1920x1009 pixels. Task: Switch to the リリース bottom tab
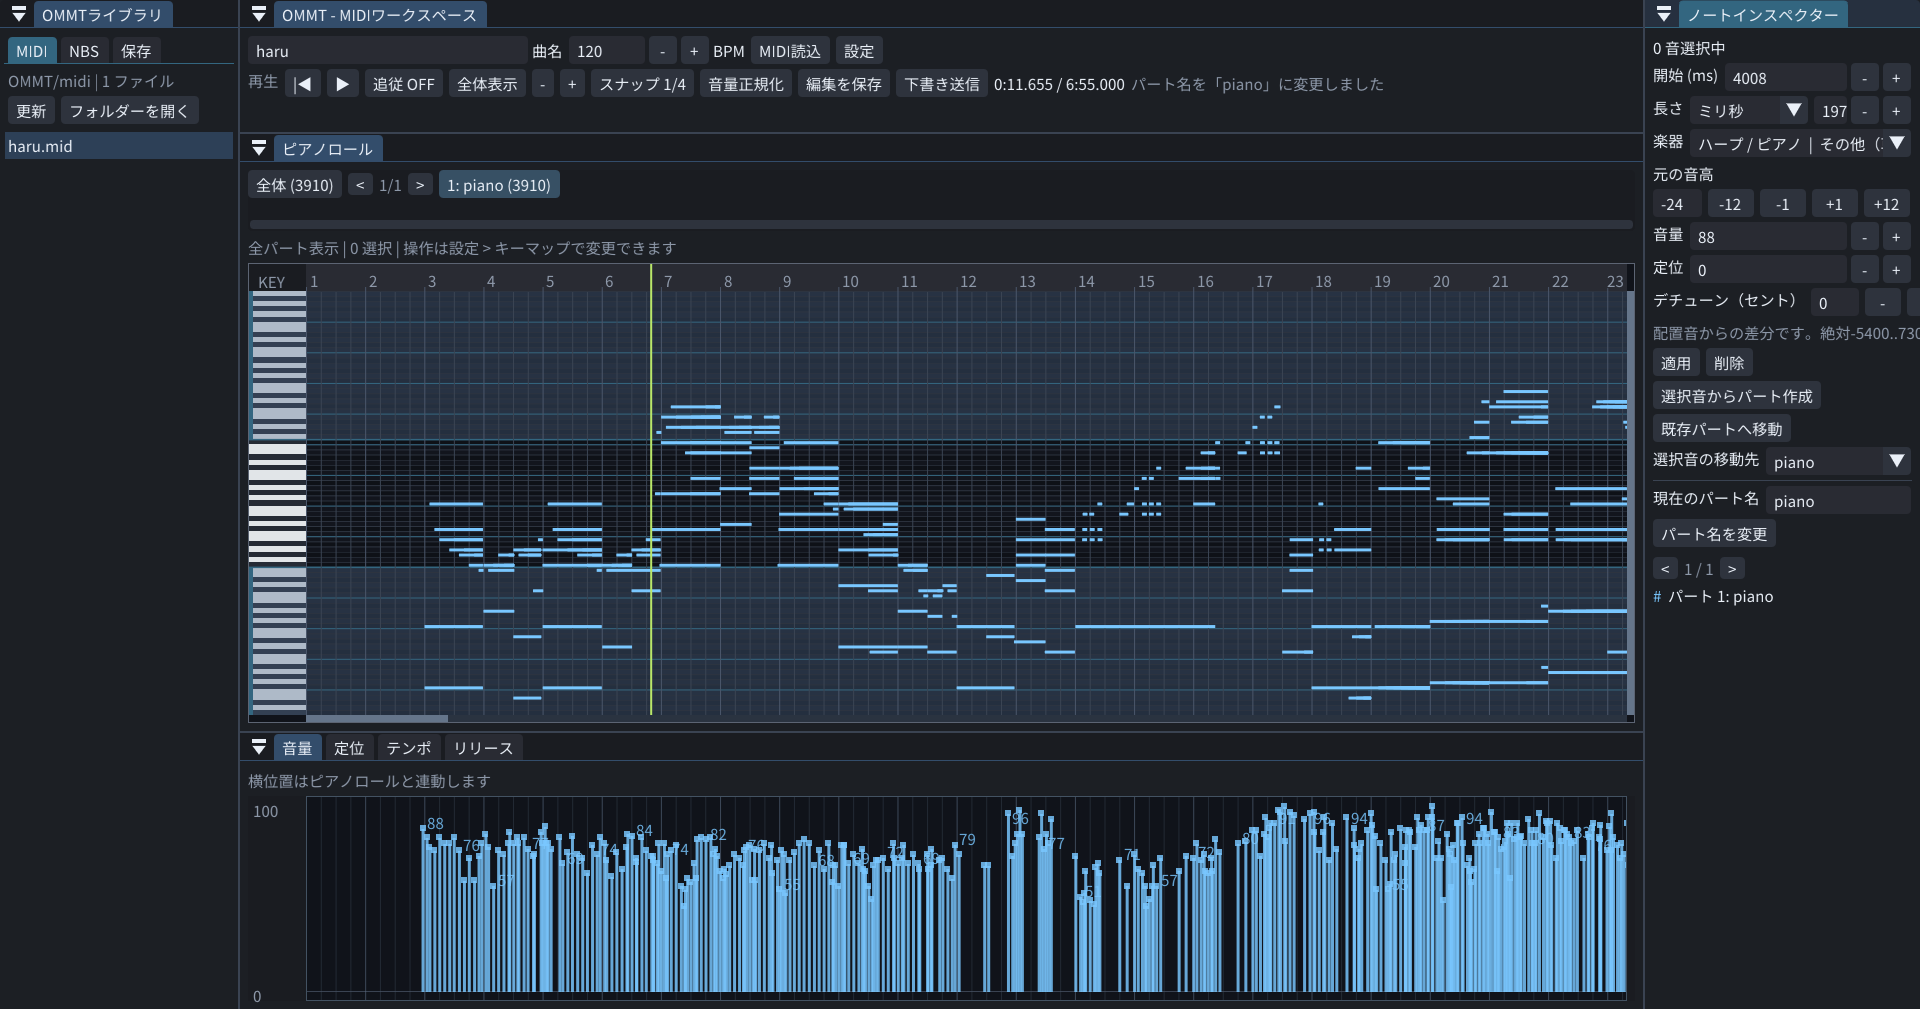tap(483, 748)
